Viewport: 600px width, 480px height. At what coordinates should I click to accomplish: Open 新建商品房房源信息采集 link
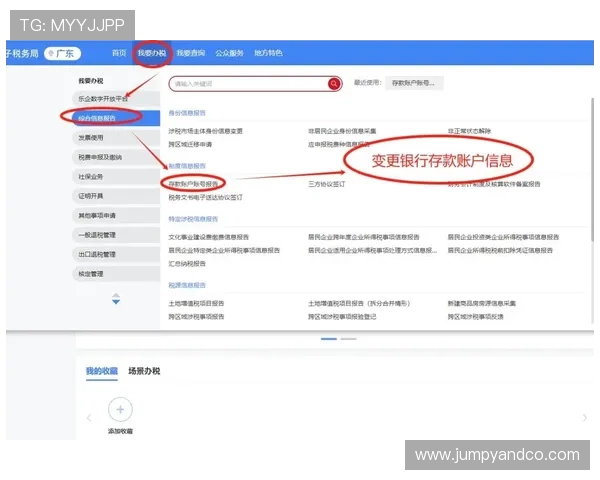point(482,303)
